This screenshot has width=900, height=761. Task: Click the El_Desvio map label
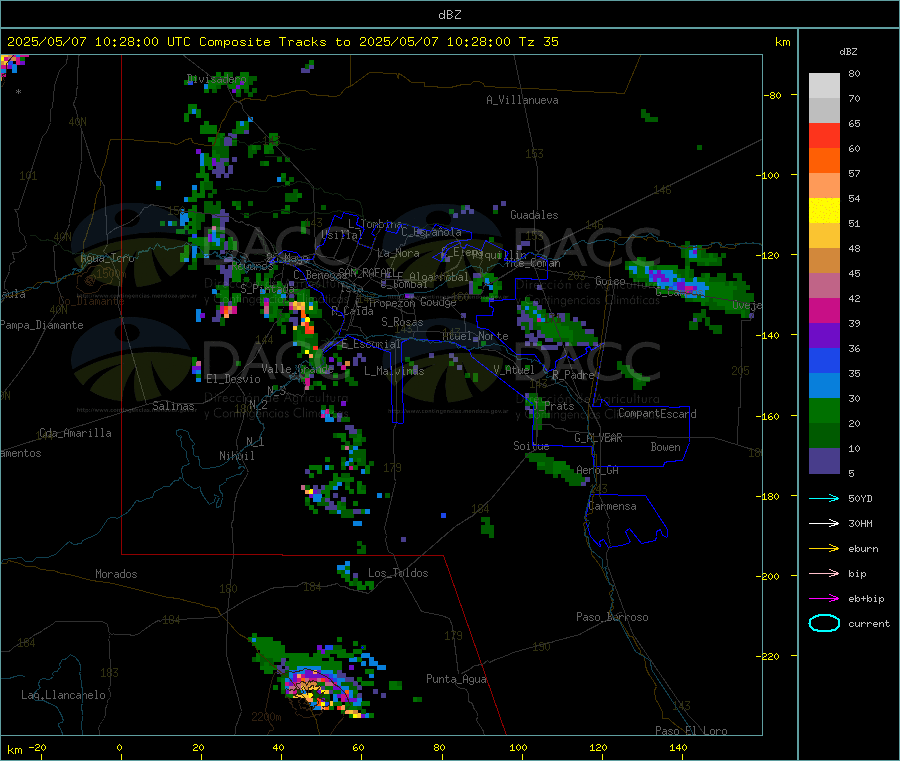click(233, 379)
